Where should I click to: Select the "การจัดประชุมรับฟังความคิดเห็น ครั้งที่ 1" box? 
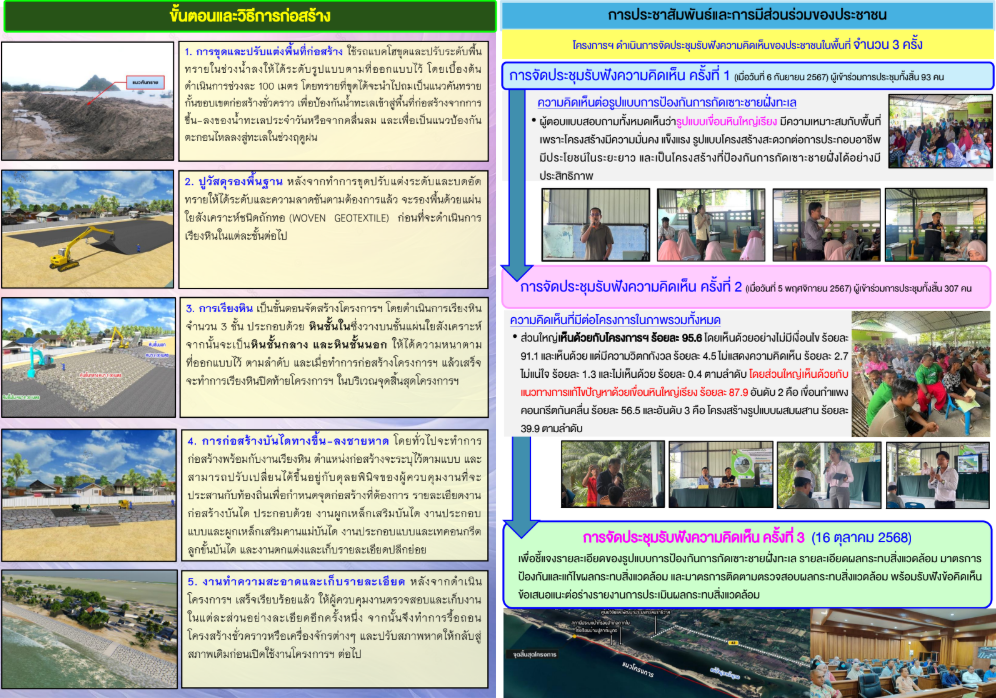click(747, 75)
